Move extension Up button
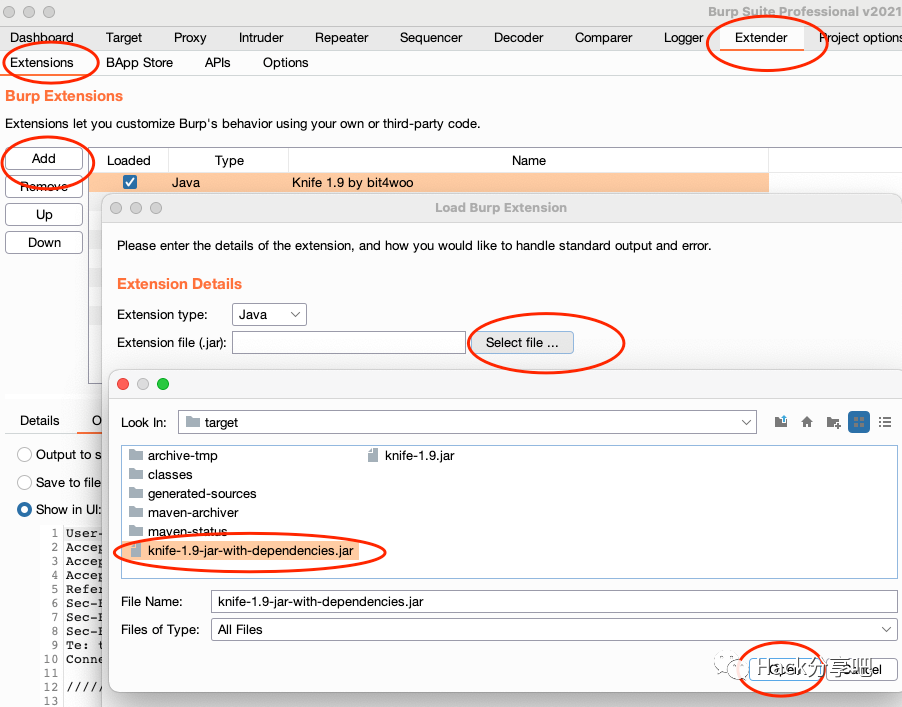The image size is (902, 707). [x=44, y=215]
